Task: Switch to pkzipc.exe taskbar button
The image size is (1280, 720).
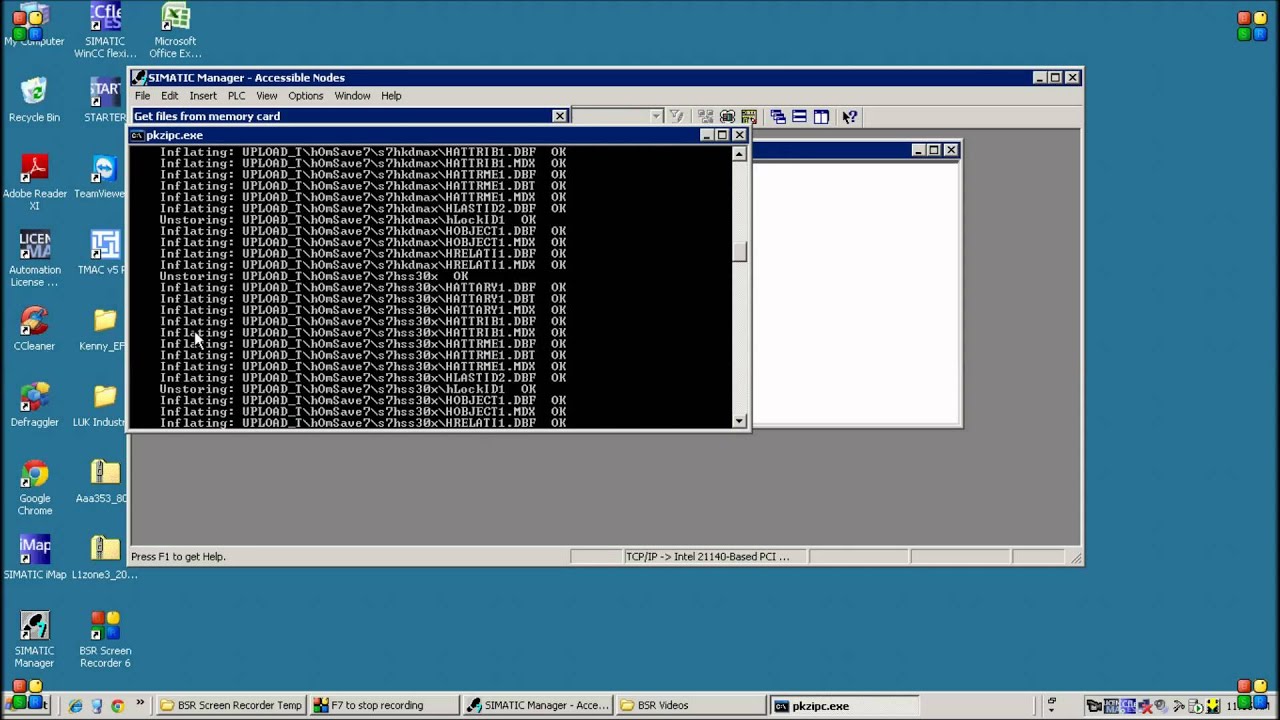Action: 843,705
